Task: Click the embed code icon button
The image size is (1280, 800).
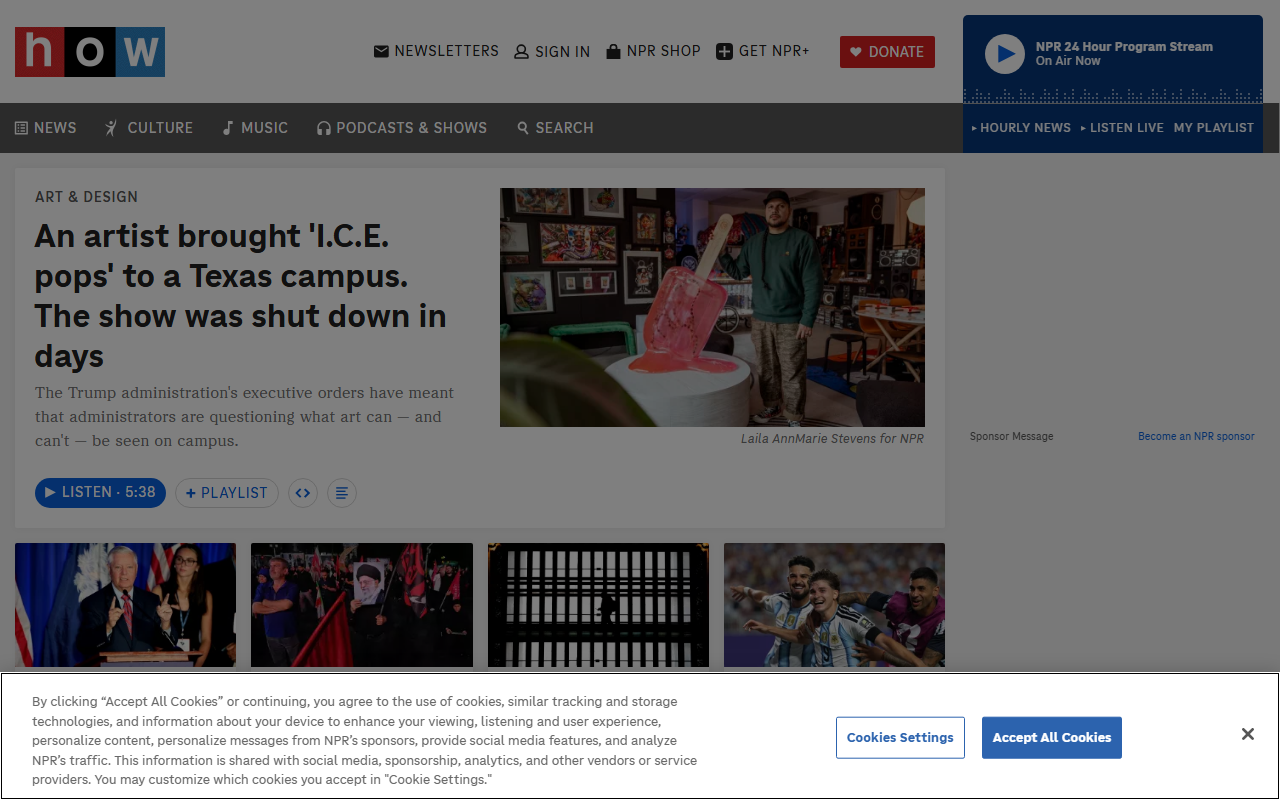Action: pos(303,493)
